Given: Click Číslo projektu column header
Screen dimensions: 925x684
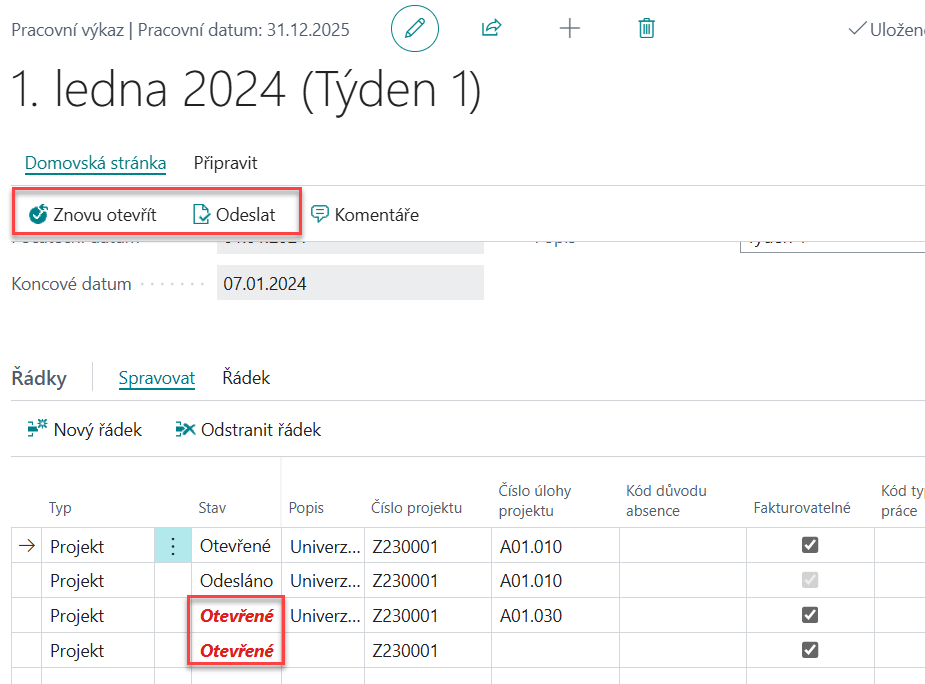Looking at the screenshot, I should tap(416, 508).
